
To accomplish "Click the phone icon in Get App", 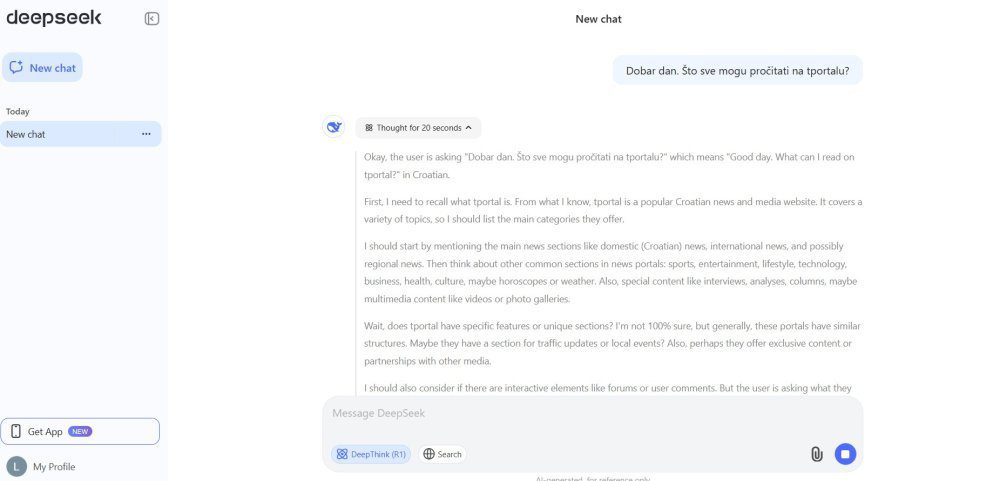I will pyautogui.click(x=16, y=431).
